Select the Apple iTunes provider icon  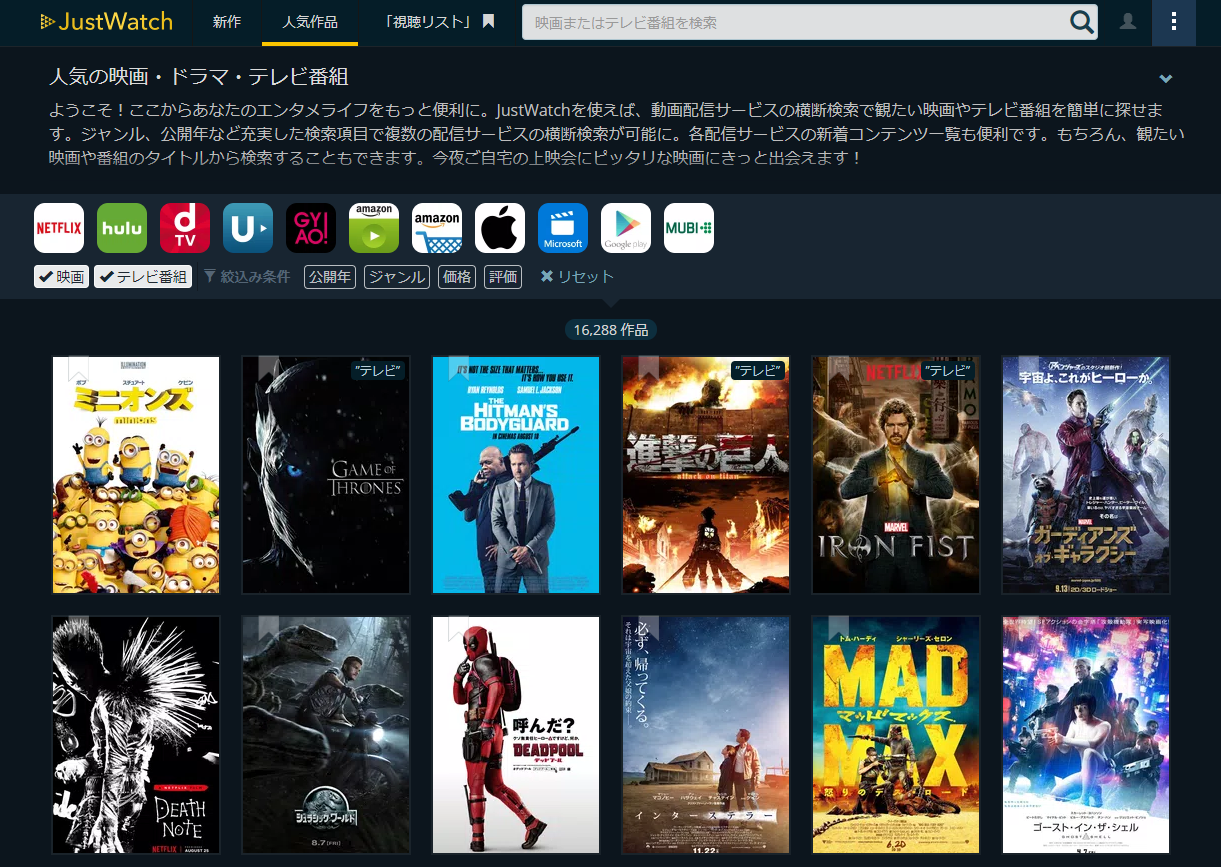click(x=500, y=228)
